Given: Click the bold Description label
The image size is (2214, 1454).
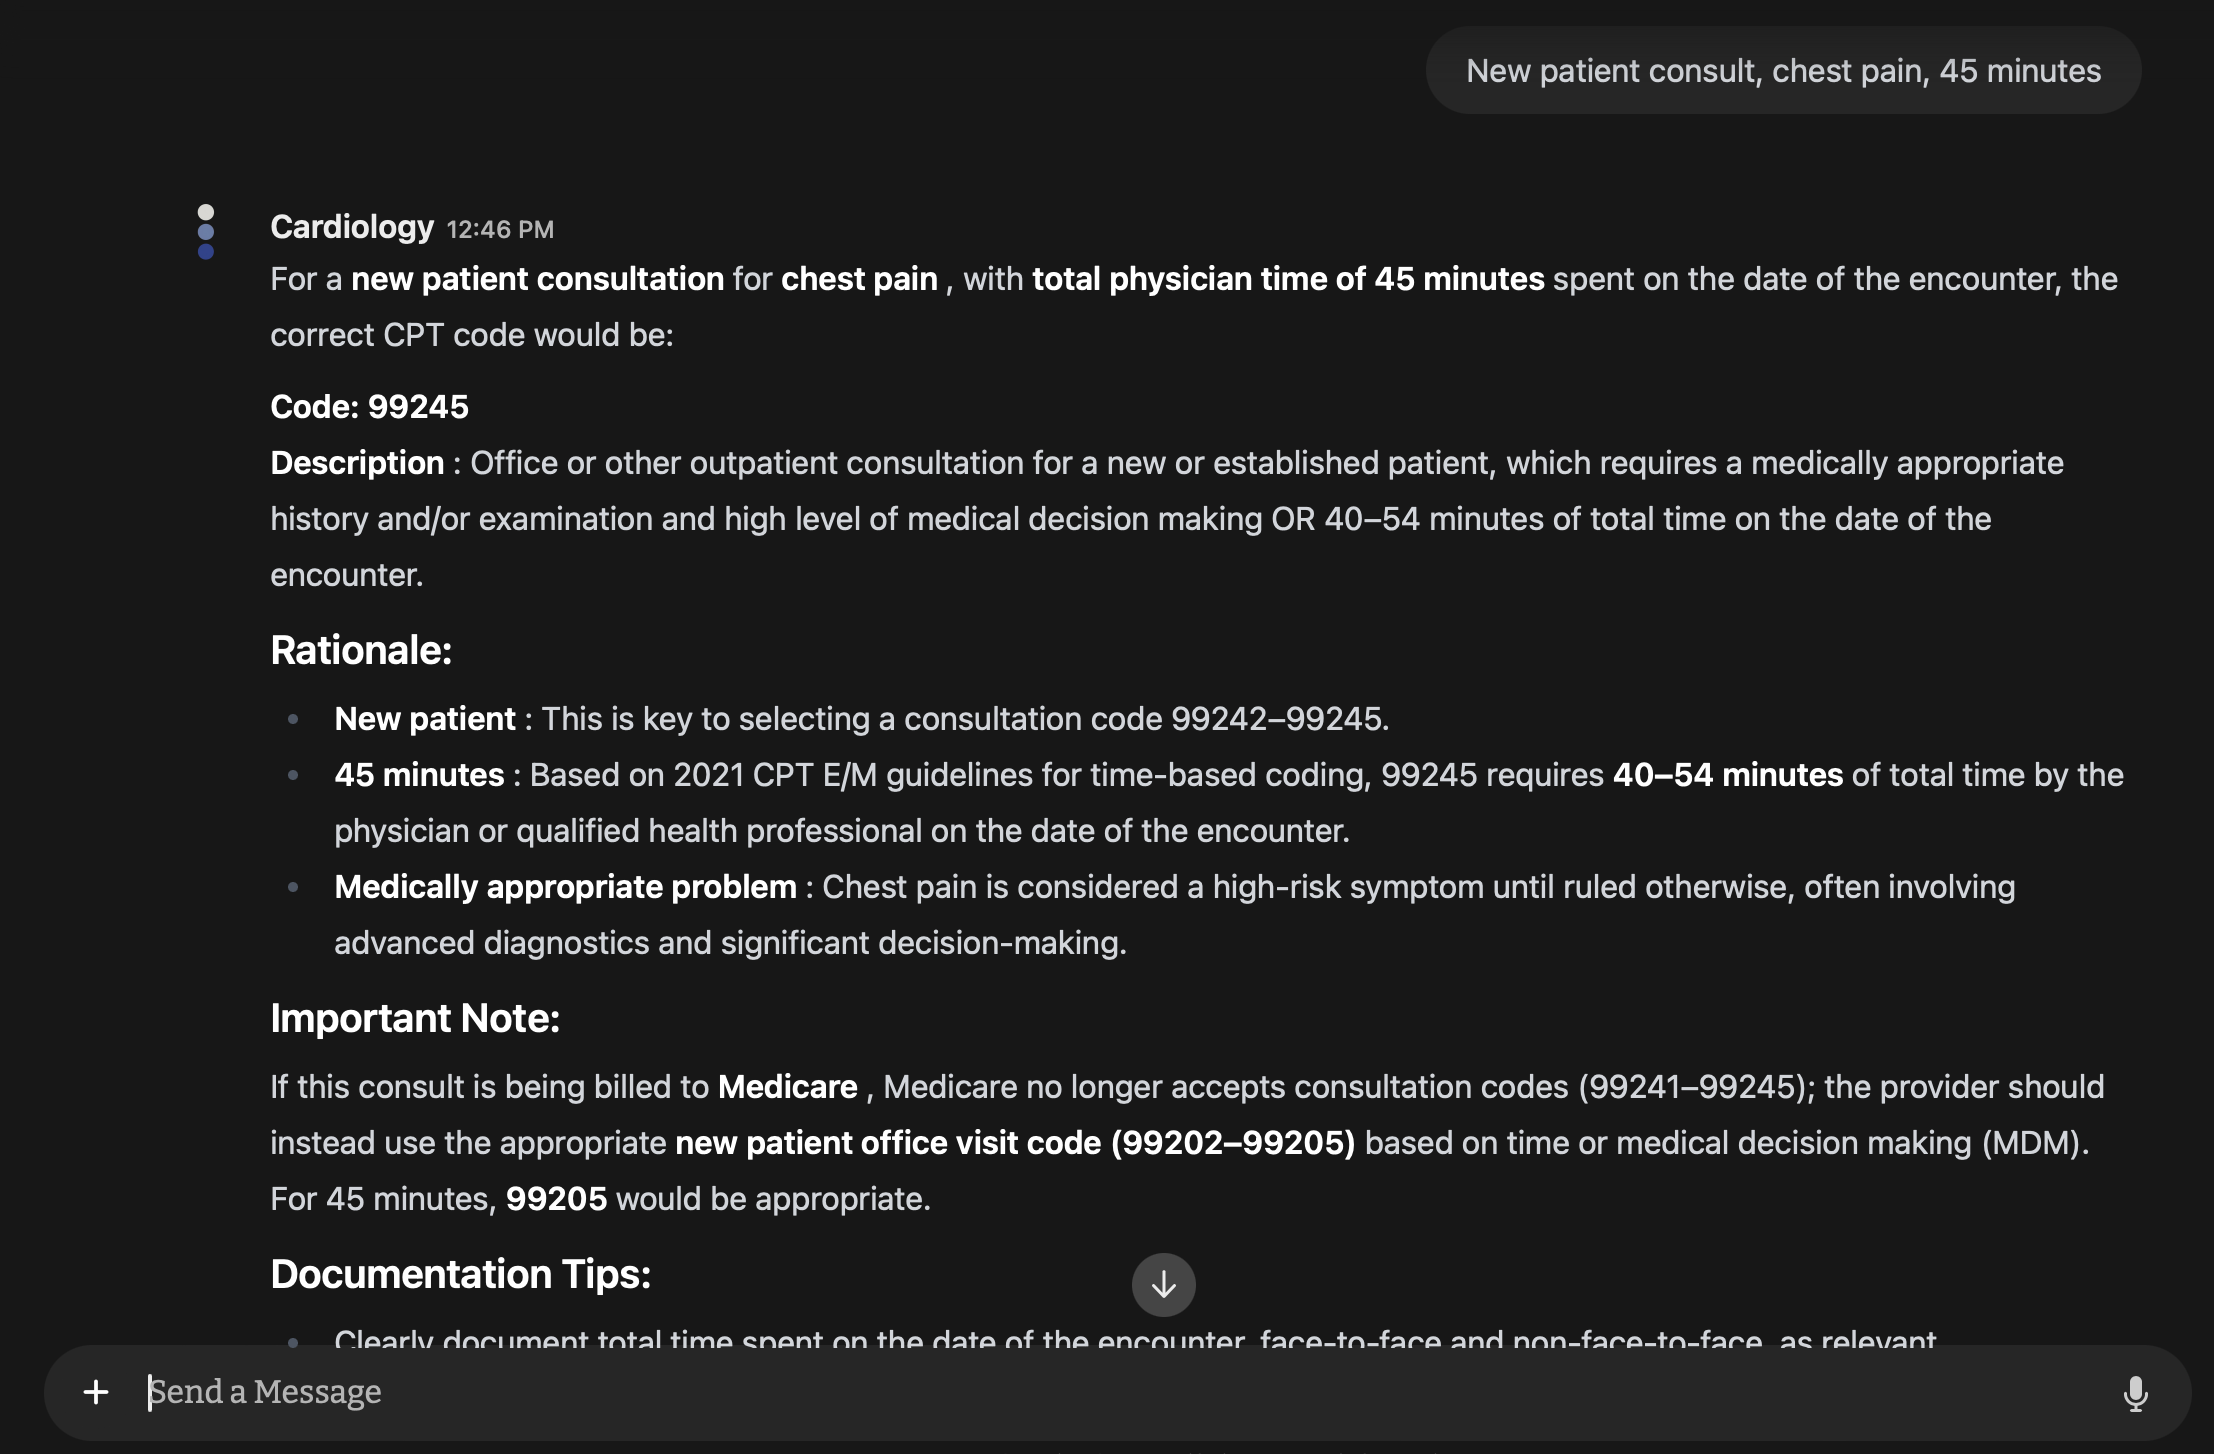Looking at the screenshot, I should click(357, 463).
